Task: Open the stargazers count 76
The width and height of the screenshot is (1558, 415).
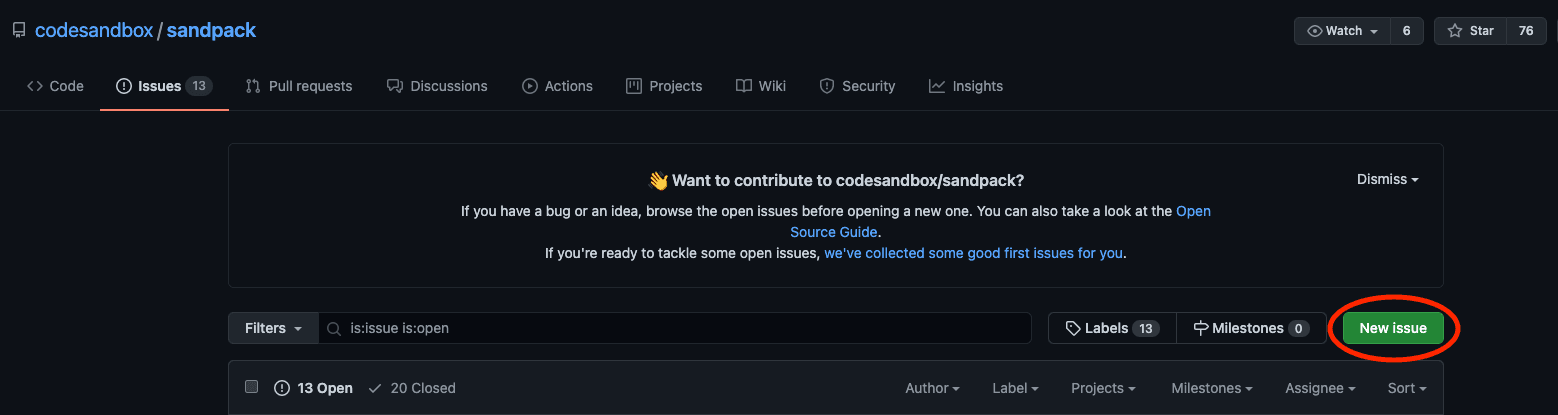Action: (1526, 31)
